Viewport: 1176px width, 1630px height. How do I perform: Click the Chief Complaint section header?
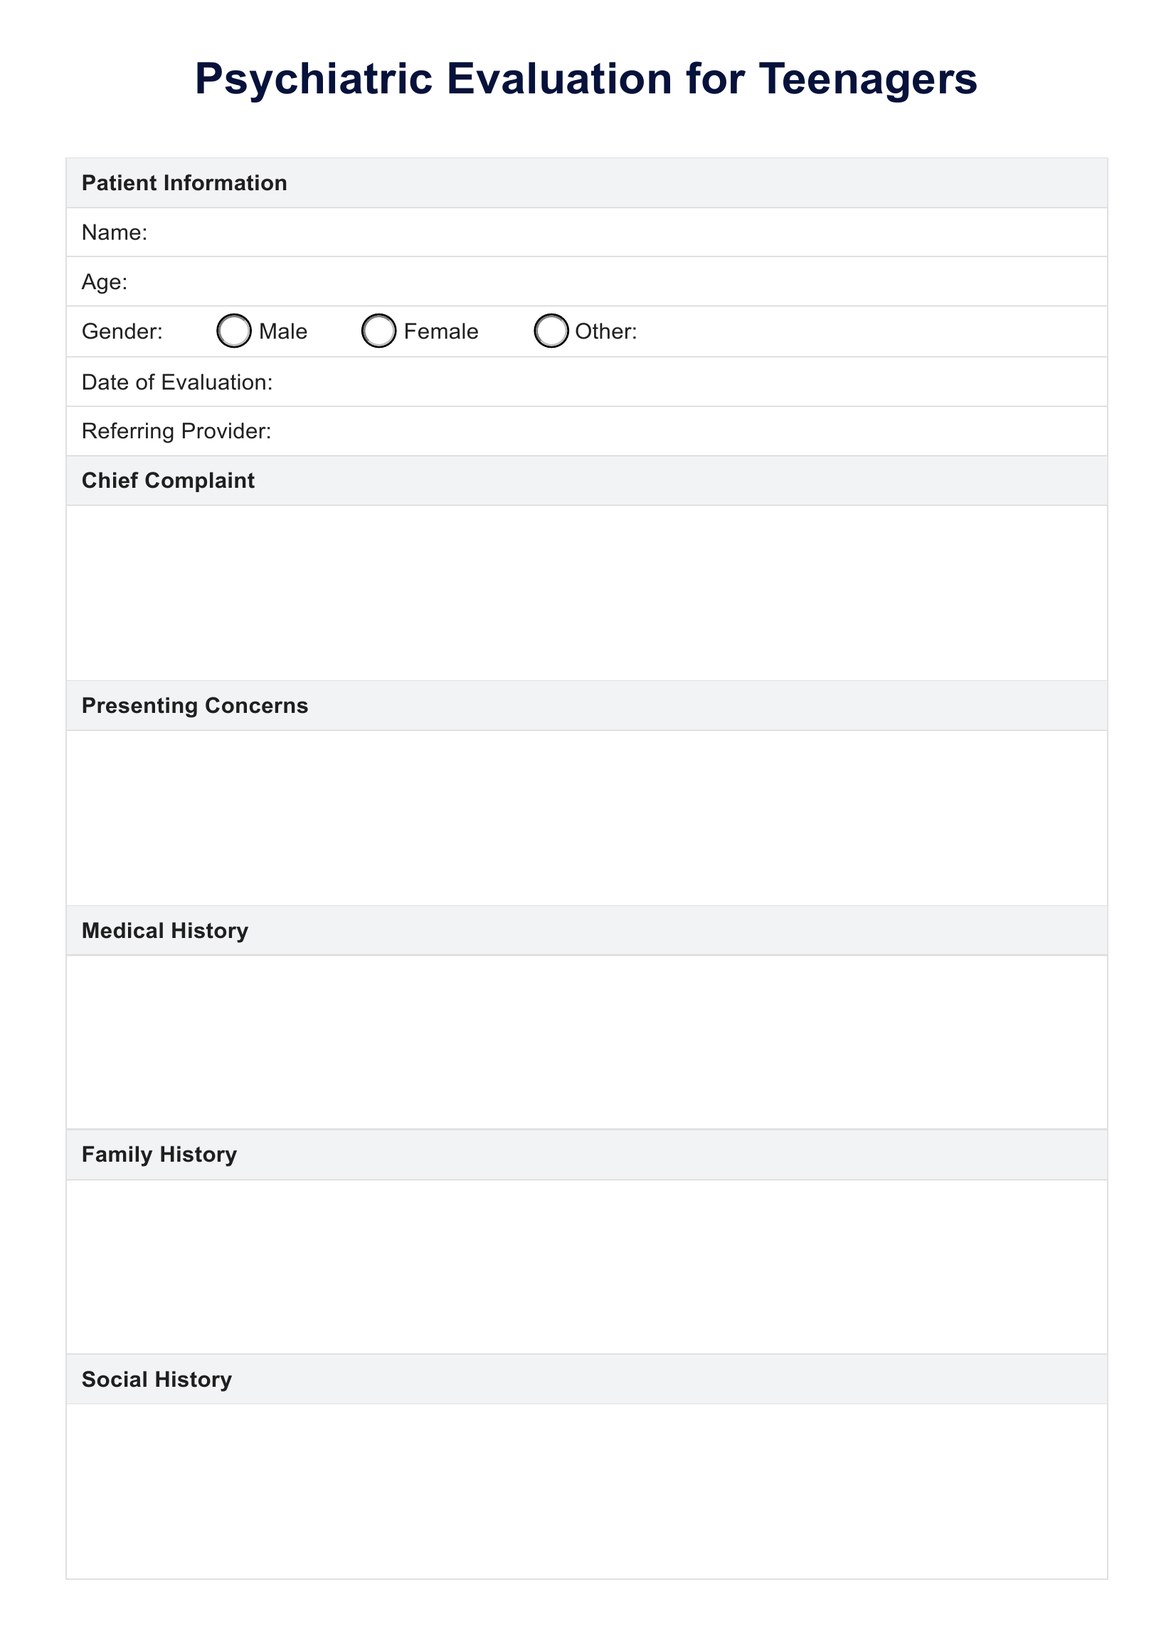click(x=168, y=481)
